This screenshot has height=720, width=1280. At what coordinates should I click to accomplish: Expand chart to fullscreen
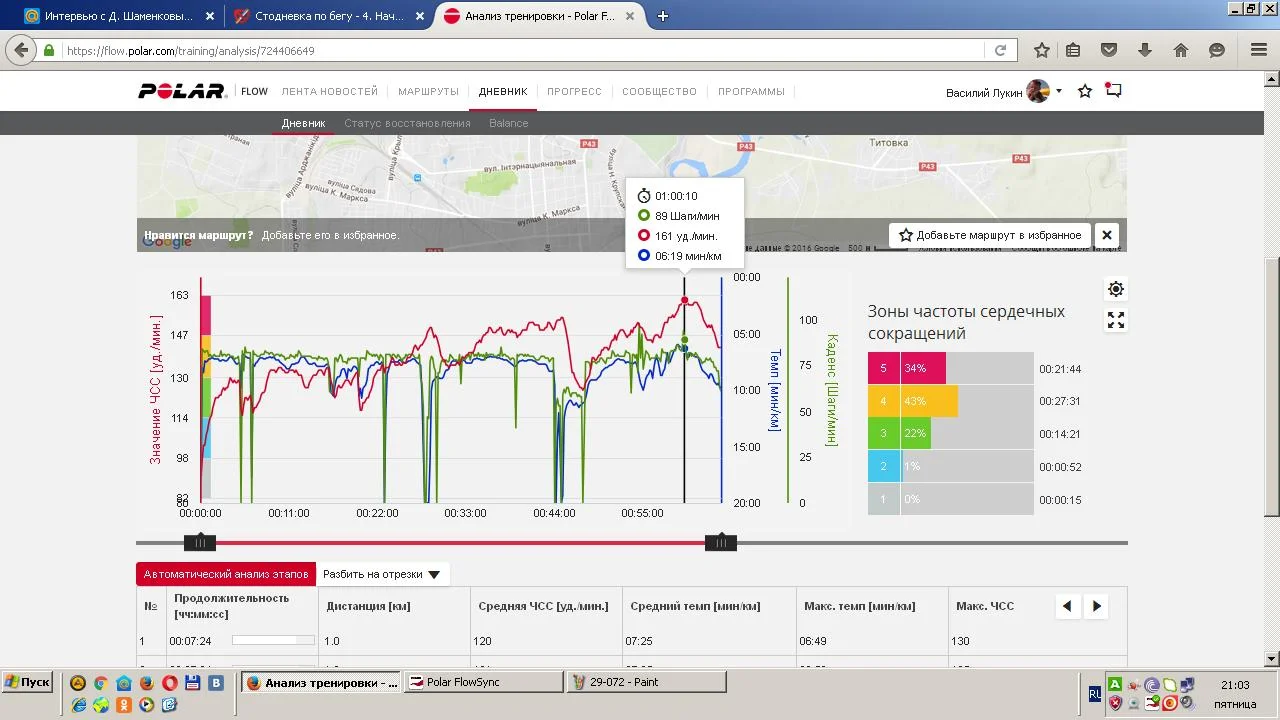pos(1116,320)
